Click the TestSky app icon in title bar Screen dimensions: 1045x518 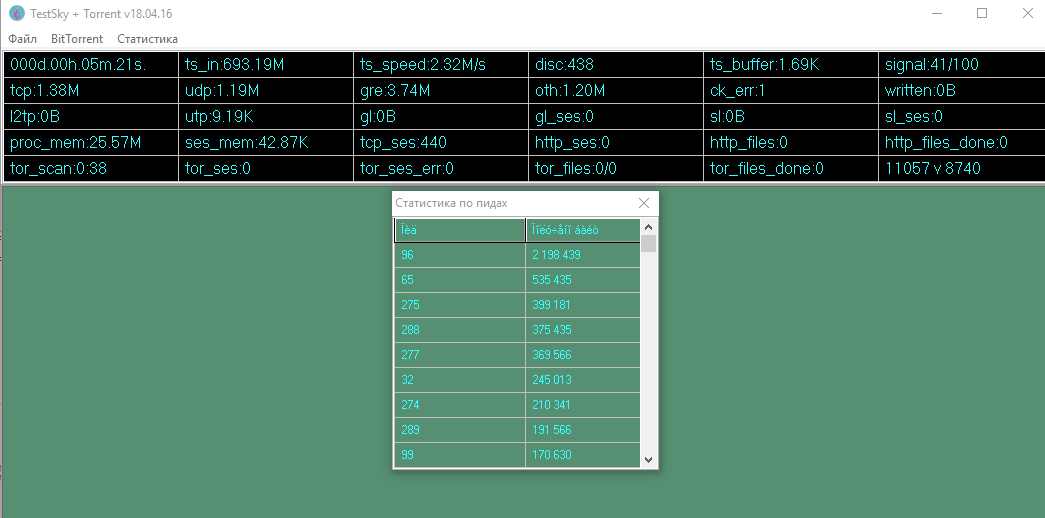17,13
